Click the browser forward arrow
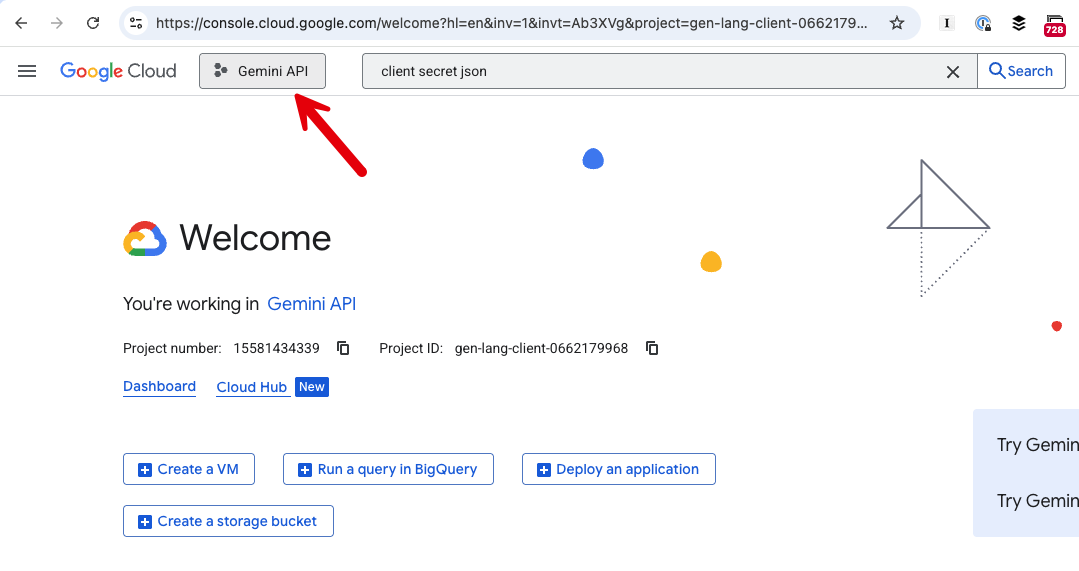Image resolution: width=1079 pixels, height=571 pixels. click(x=57, y=23)
